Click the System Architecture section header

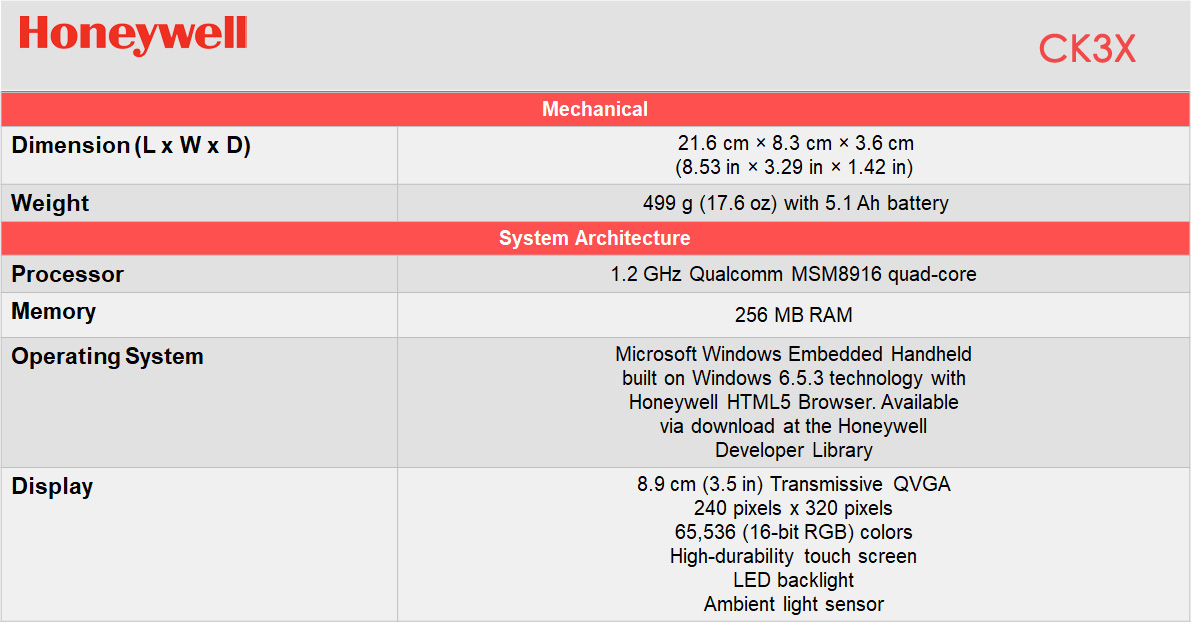tap(594, 238)
